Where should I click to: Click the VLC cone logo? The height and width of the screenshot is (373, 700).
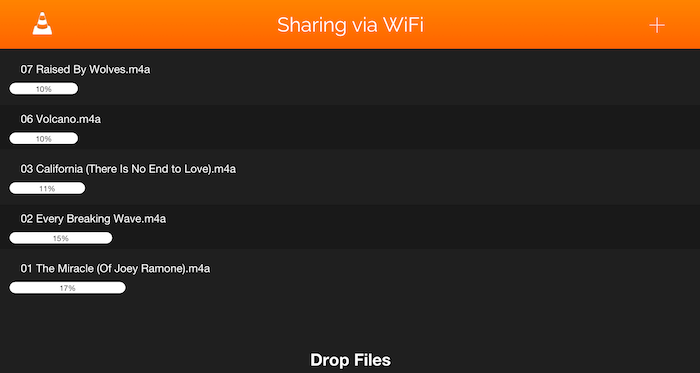pyautogui.click(x=42, y=24)
